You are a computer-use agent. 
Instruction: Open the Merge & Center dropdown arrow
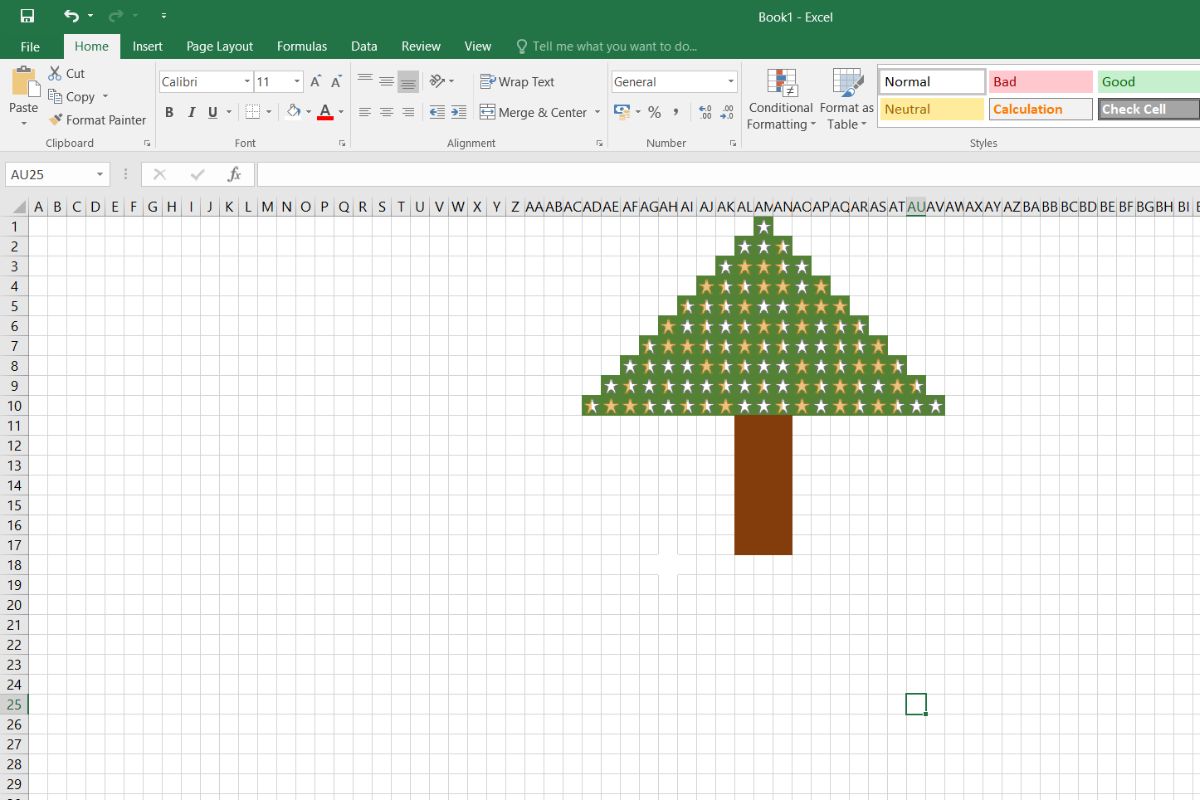click(x=596, y=113)
